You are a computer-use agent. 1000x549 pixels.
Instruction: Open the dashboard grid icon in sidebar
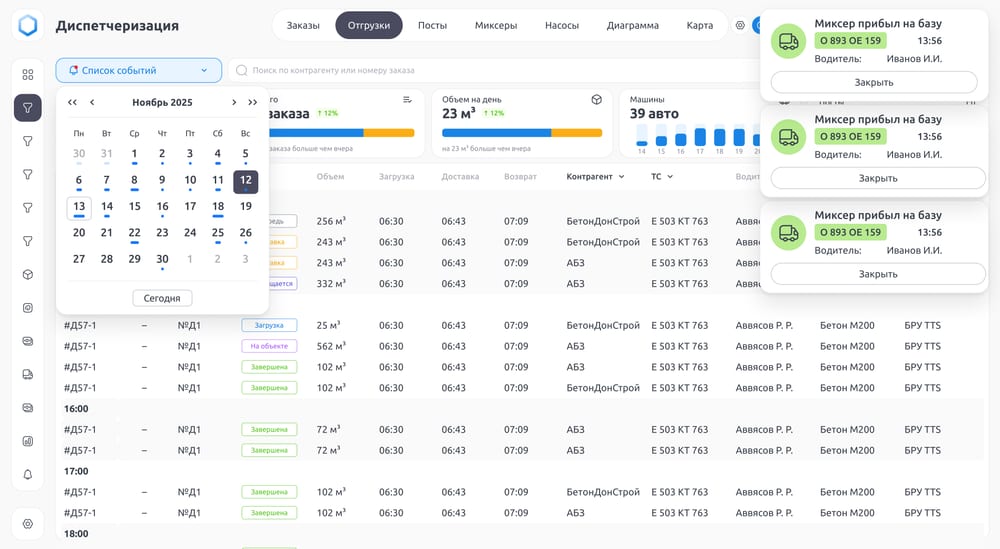point(28,74)
